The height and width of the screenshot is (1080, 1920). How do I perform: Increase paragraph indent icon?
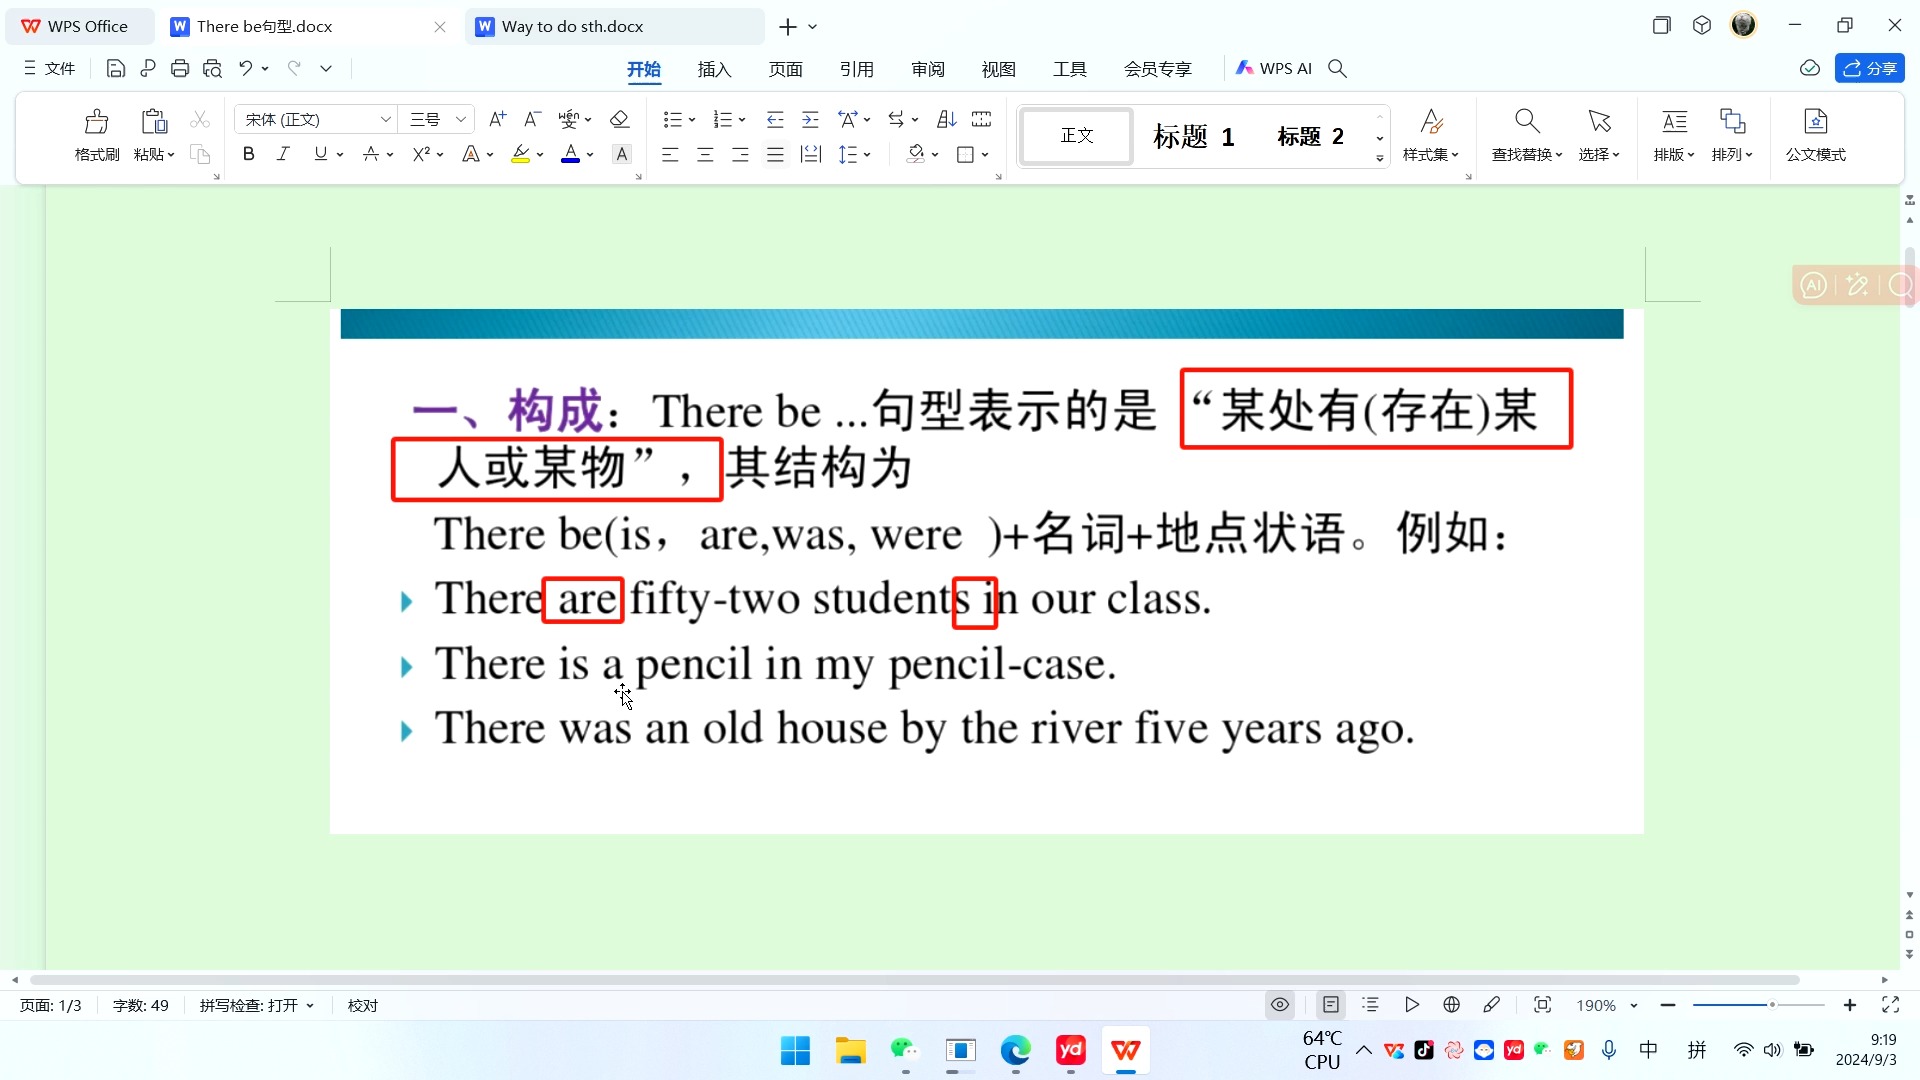(x=810, y=120)
